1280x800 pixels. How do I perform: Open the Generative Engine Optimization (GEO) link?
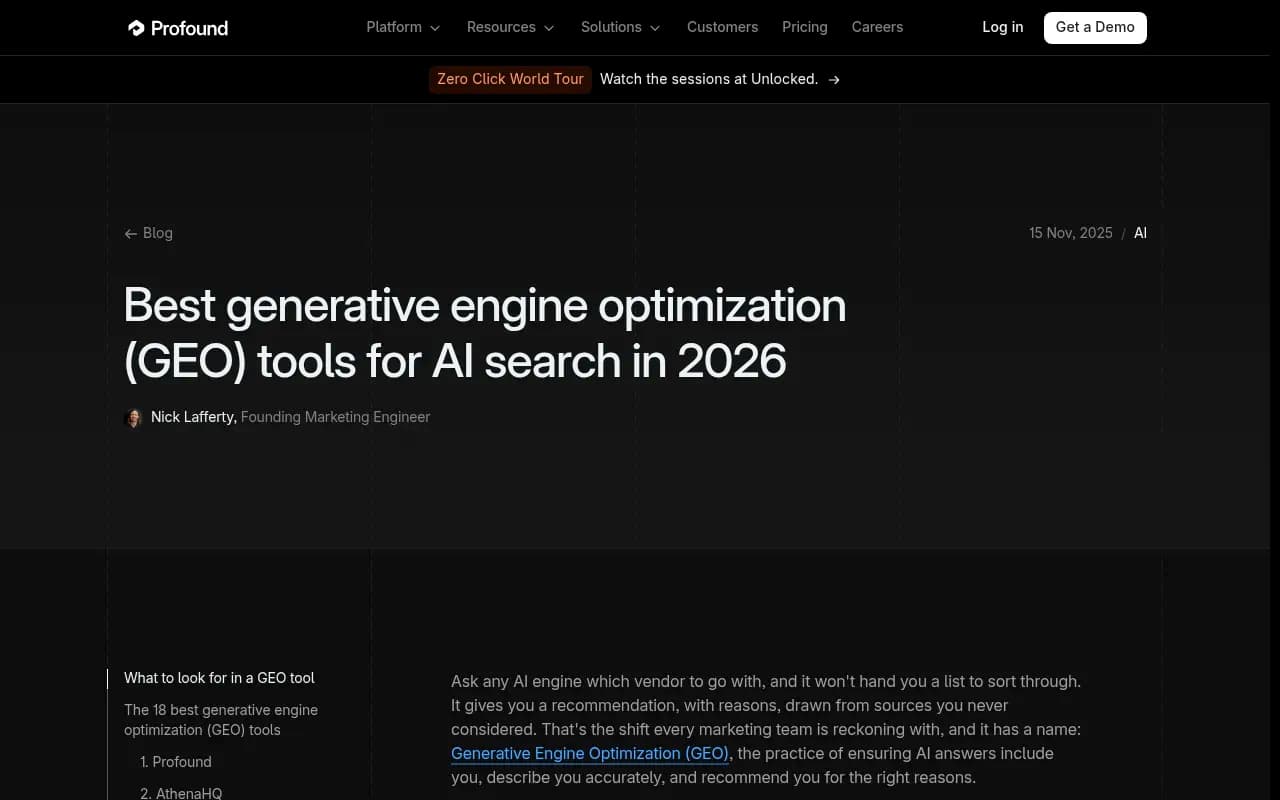[x=590, y=753]
